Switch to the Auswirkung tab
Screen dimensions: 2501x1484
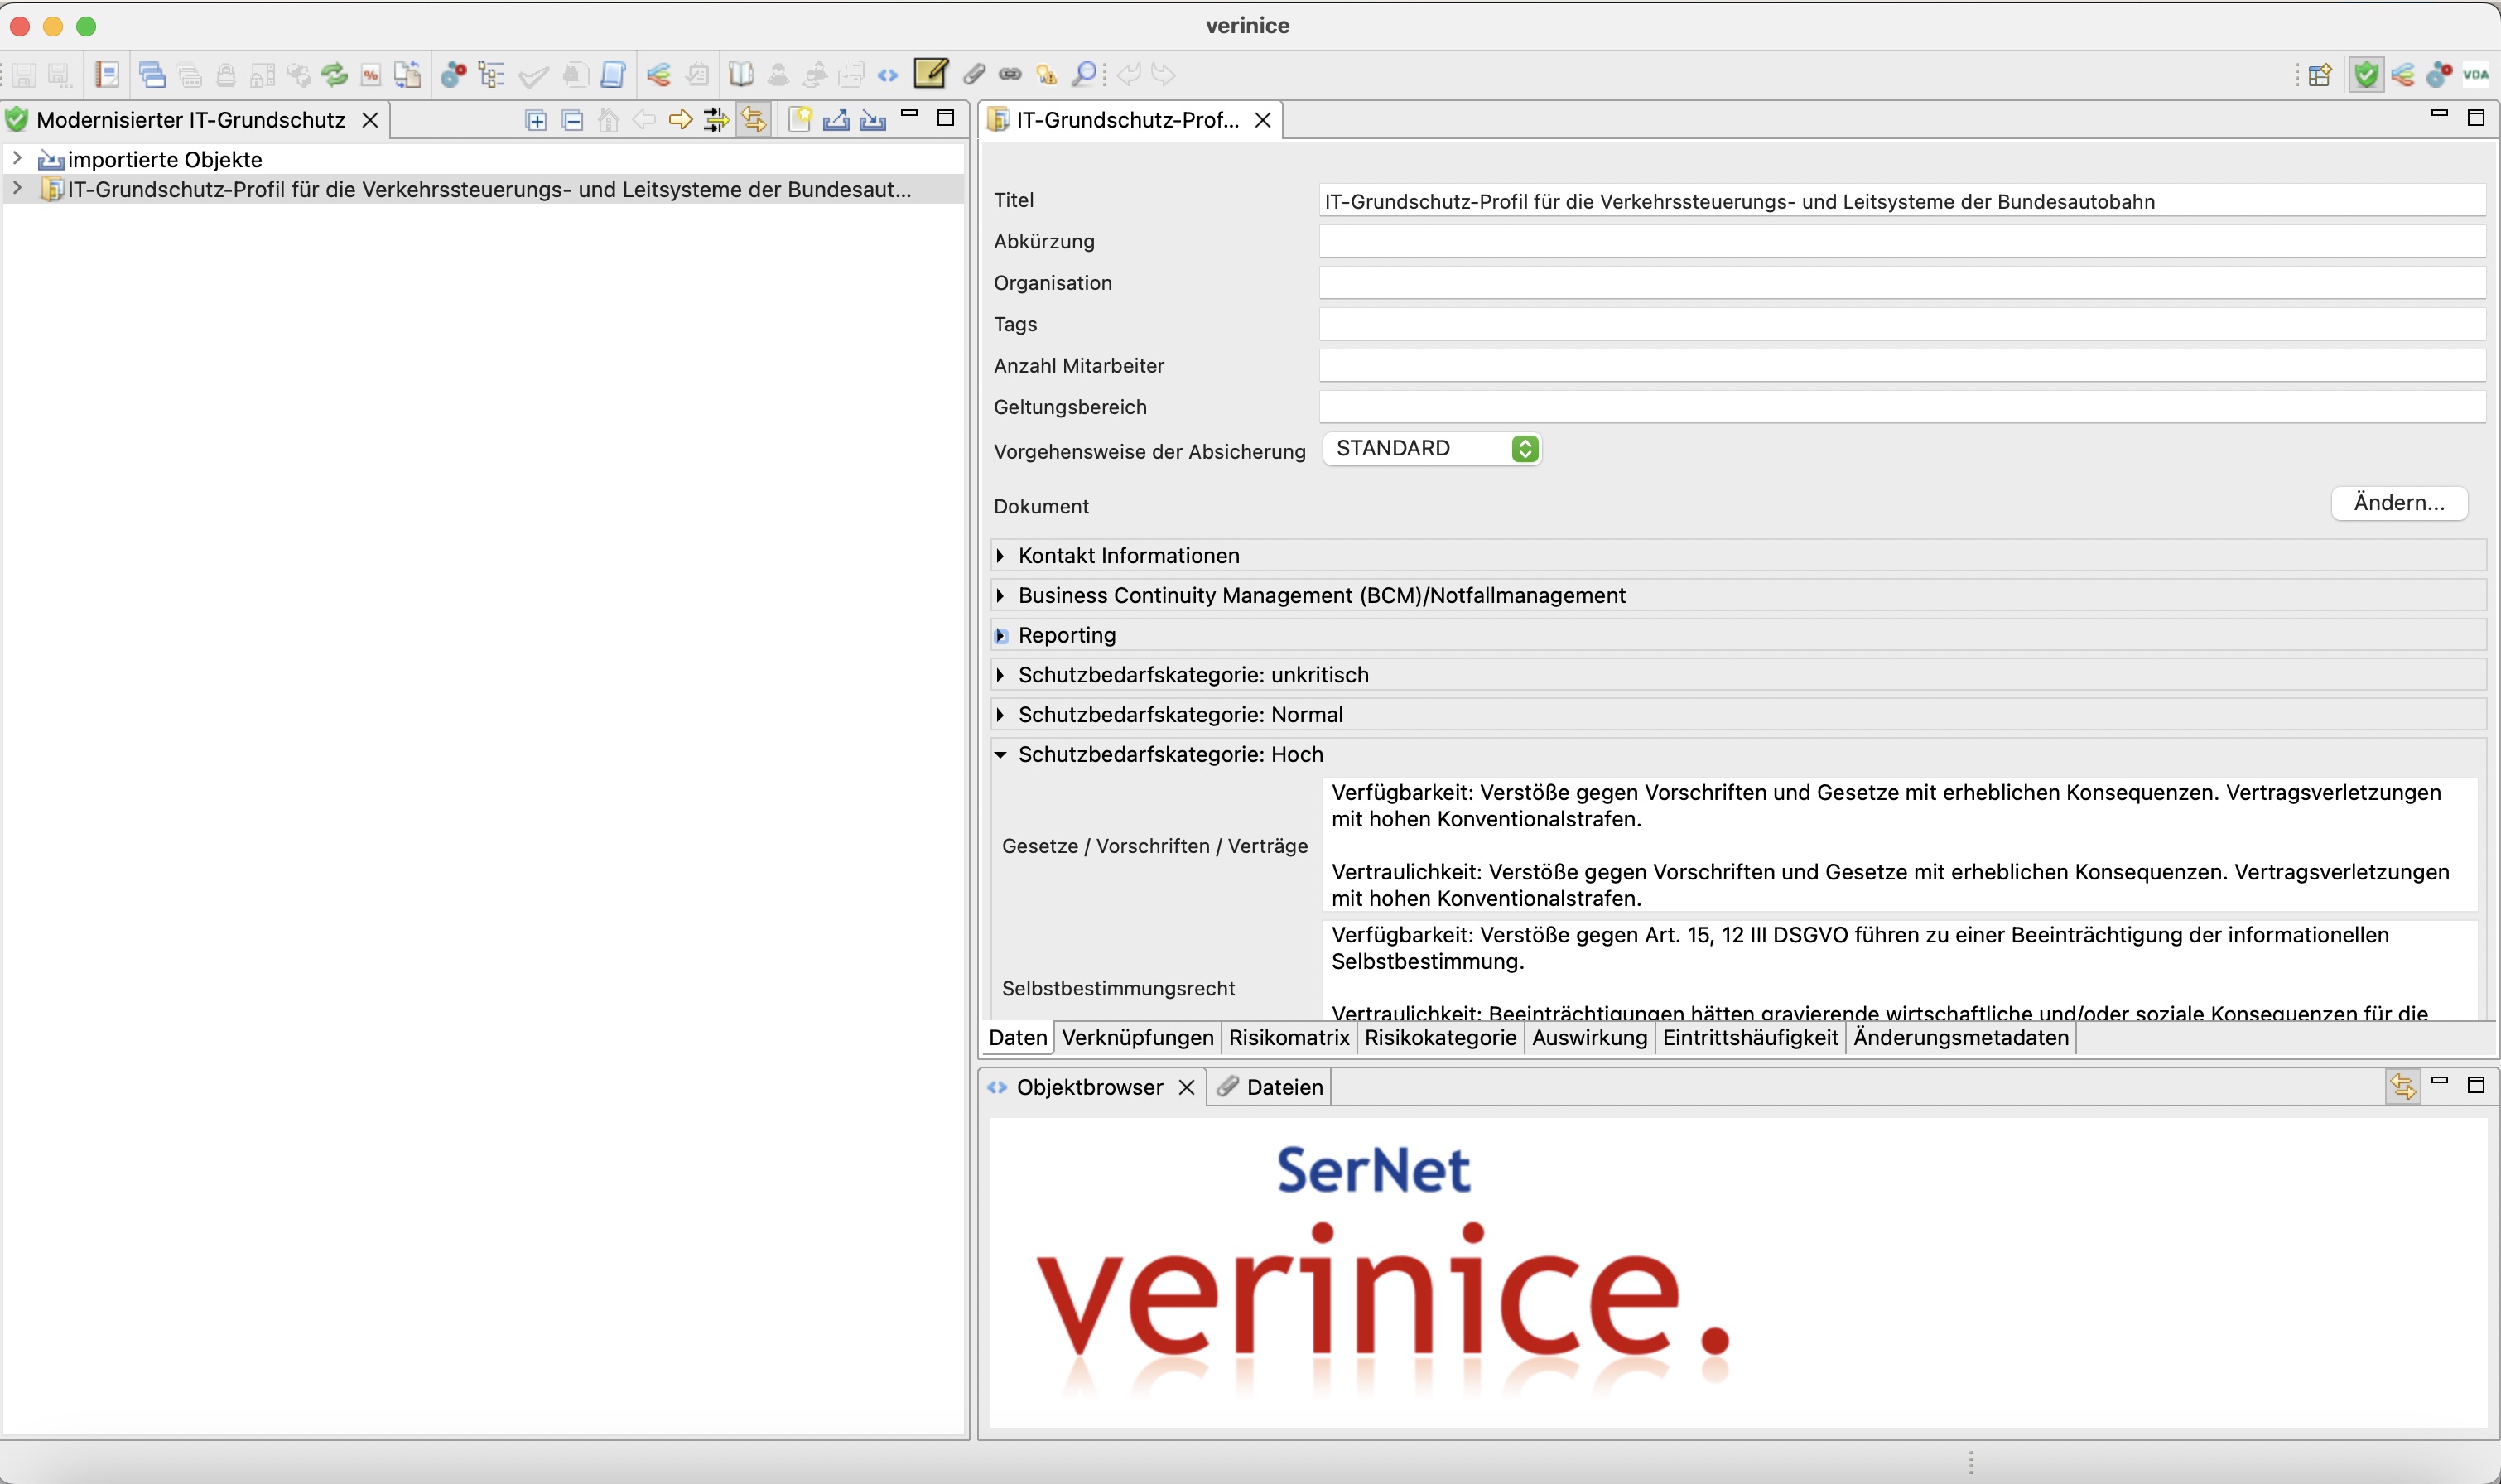(x=1589, y=1038)
